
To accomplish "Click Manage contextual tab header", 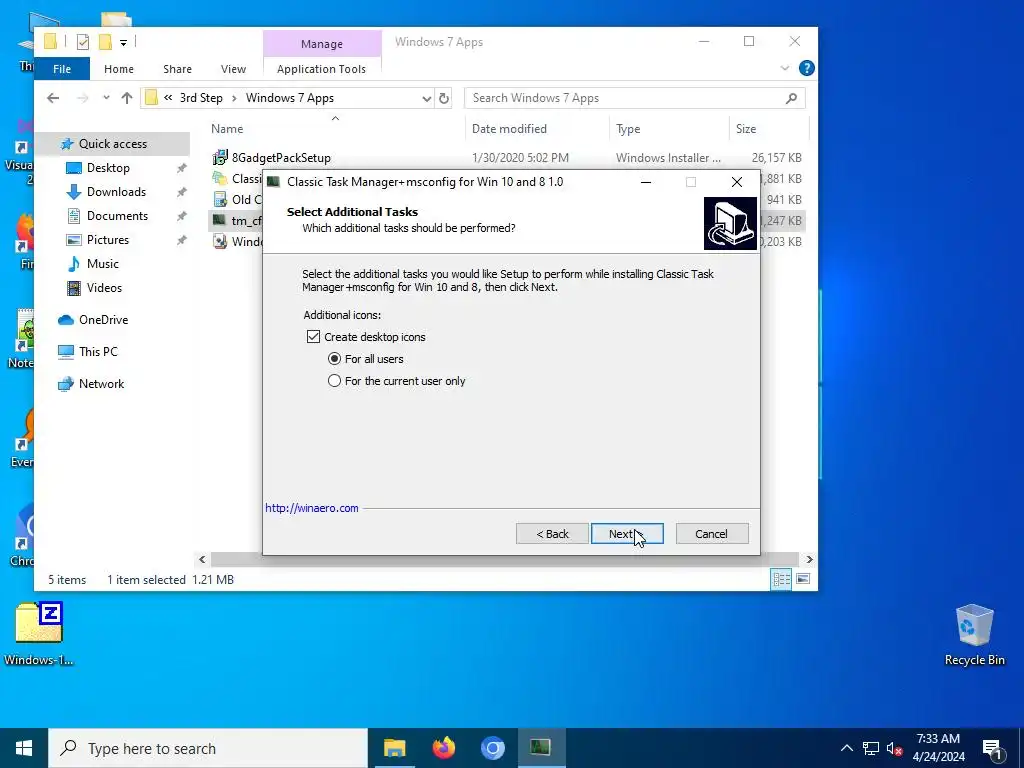I will [322, 44].
